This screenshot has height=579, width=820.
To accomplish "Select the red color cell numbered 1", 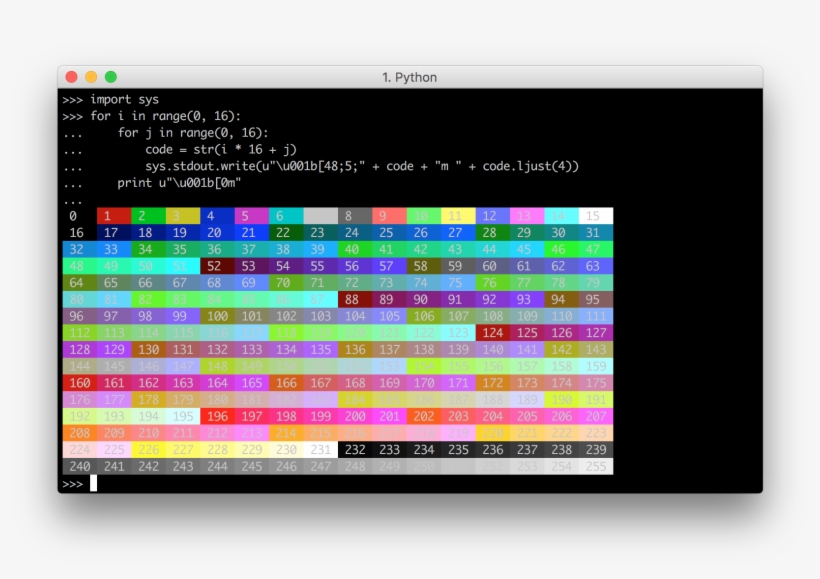I will point(108,215).
